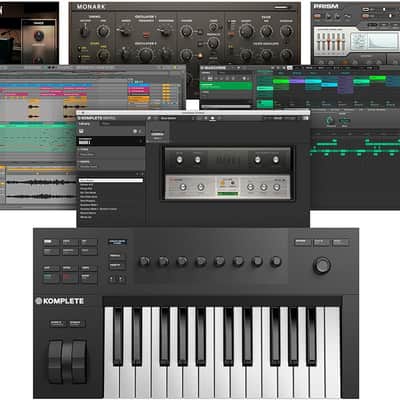This screenshot has width=400, height=400.
Task: Click the left page arrow button on the keyboard
Action: [112, 279]
